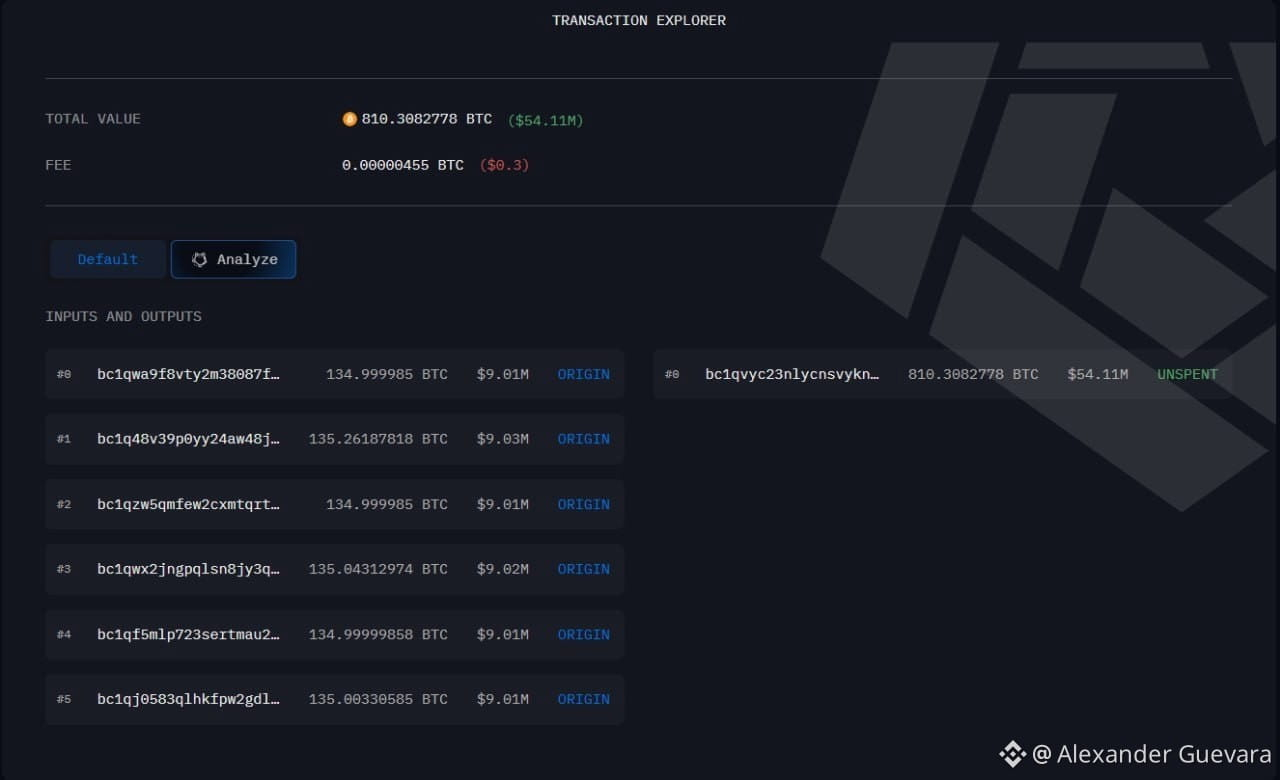Click the ($0.3) fee in dollars
Screen dimensions: 1280x780
click(504, 165)
